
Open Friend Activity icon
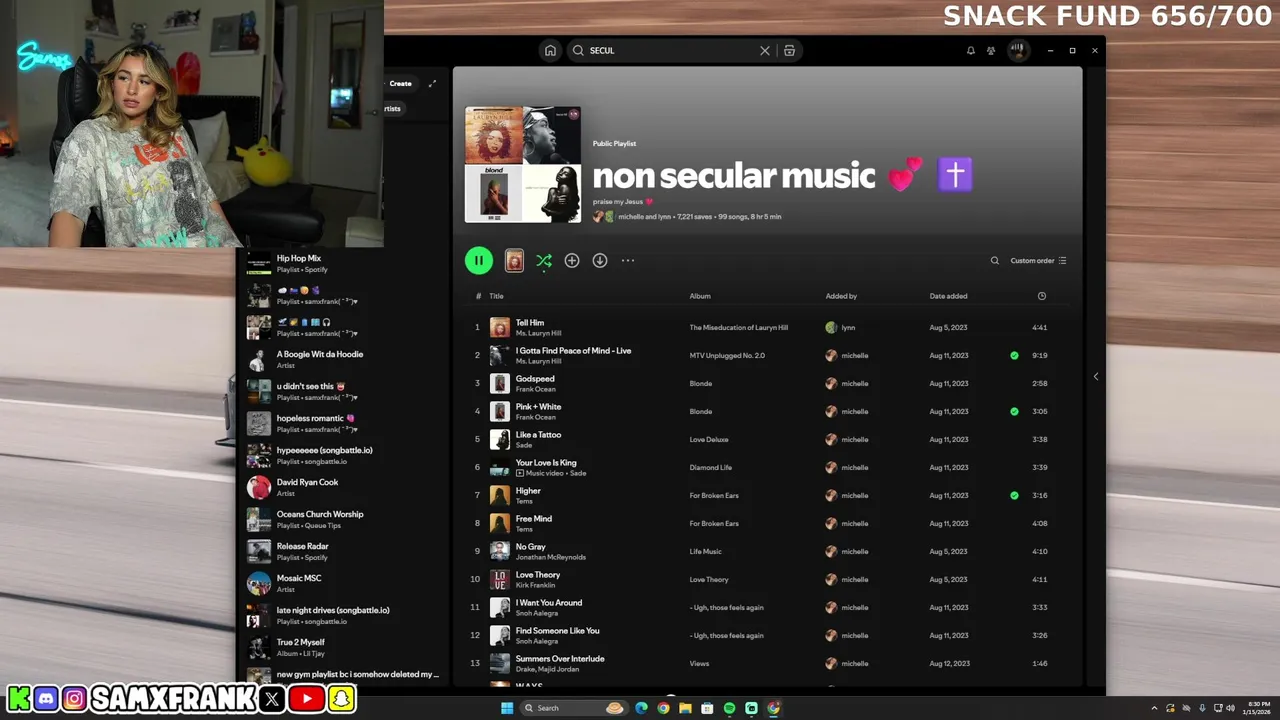[991, 50]
